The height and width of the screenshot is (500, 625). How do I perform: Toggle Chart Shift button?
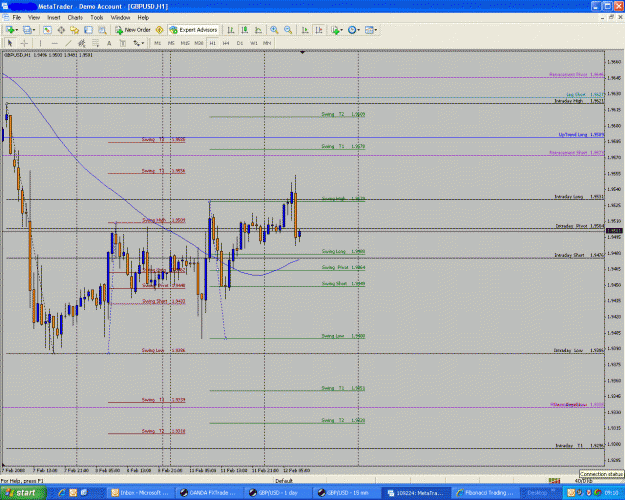pos(319,30)
